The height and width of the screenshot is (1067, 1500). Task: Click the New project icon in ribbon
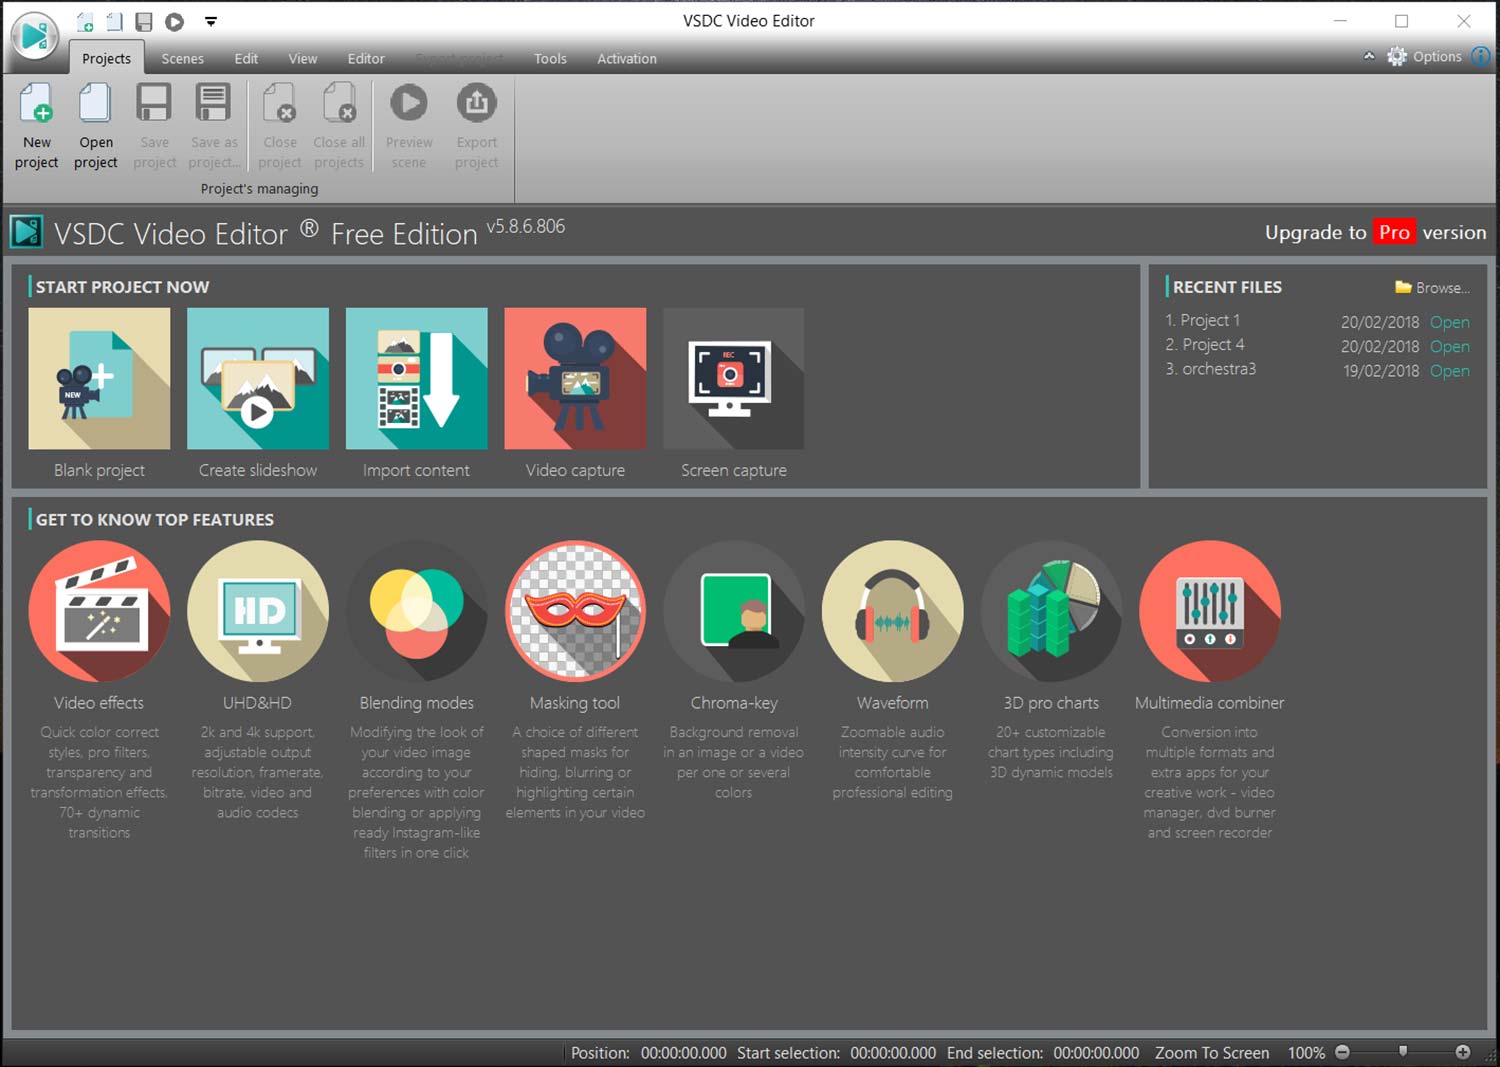36,126
